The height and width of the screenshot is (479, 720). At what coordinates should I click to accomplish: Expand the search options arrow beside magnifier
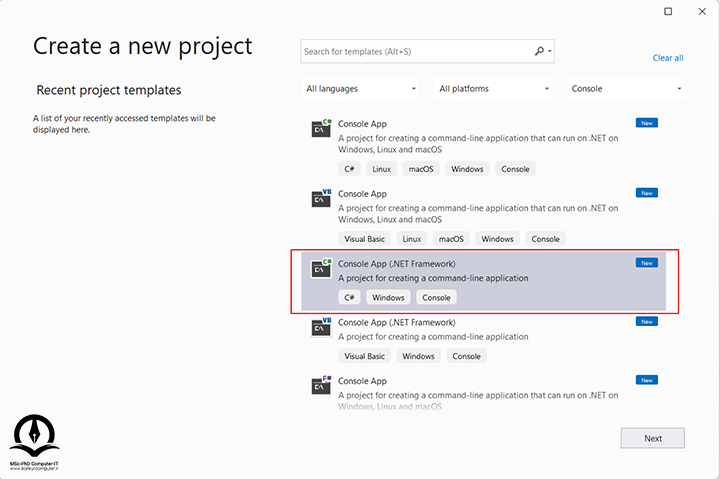tap(550, 51)
